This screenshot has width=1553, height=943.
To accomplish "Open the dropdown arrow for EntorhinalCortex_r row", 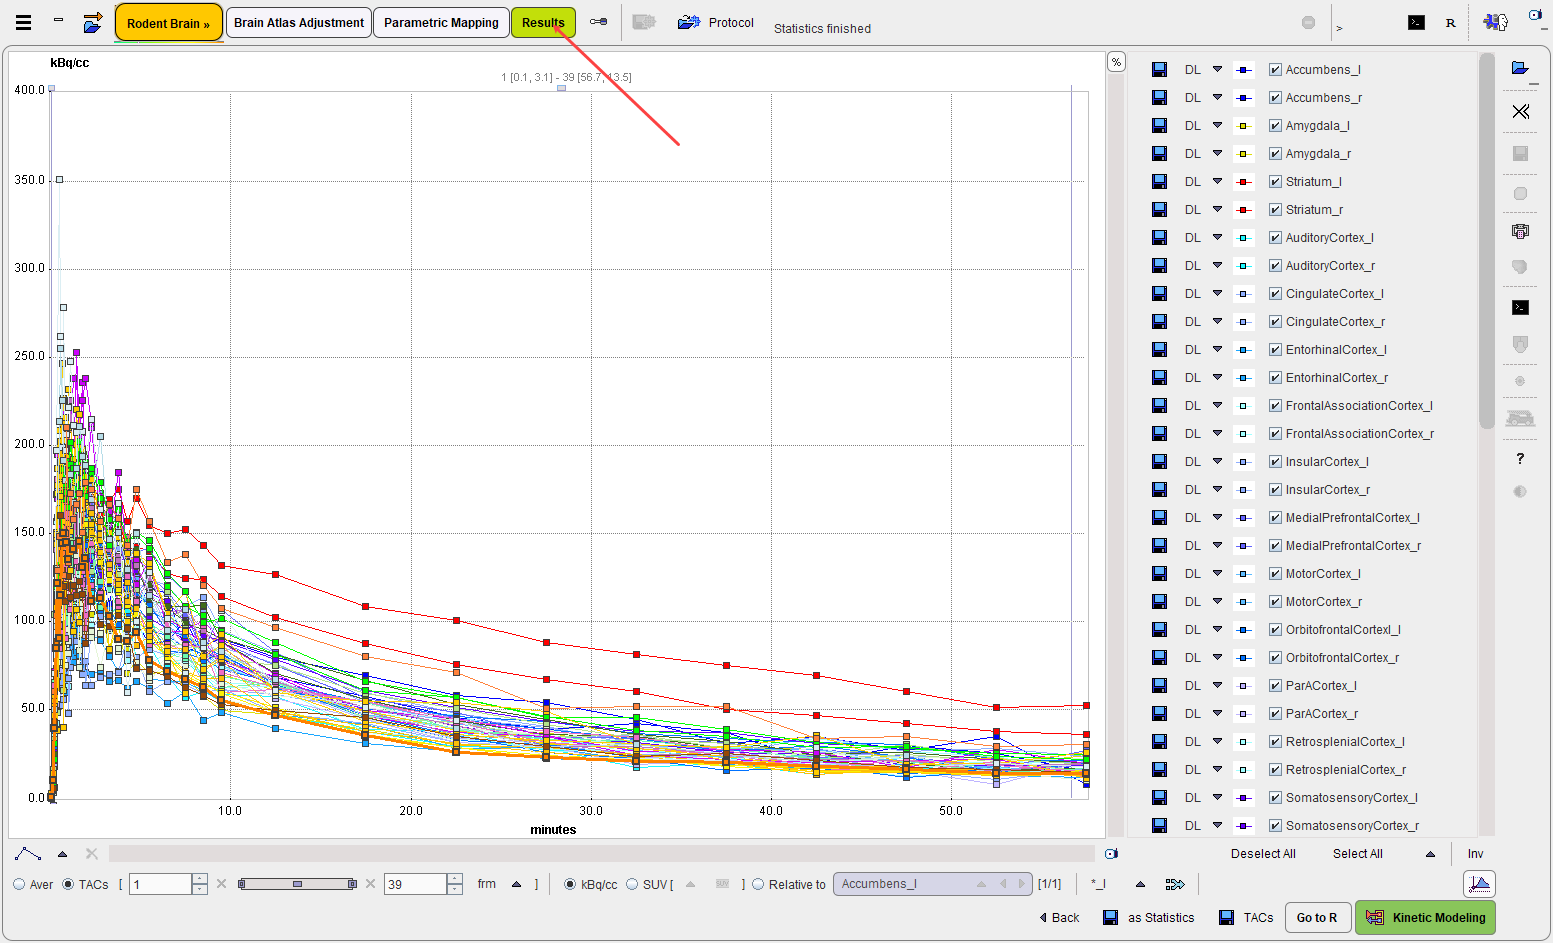I will click(1217, 377).
